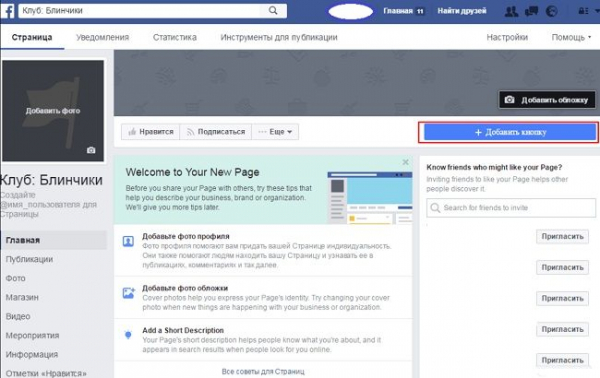Click Все советы для Страницы link
600x378 pixels.
[263, 371]
